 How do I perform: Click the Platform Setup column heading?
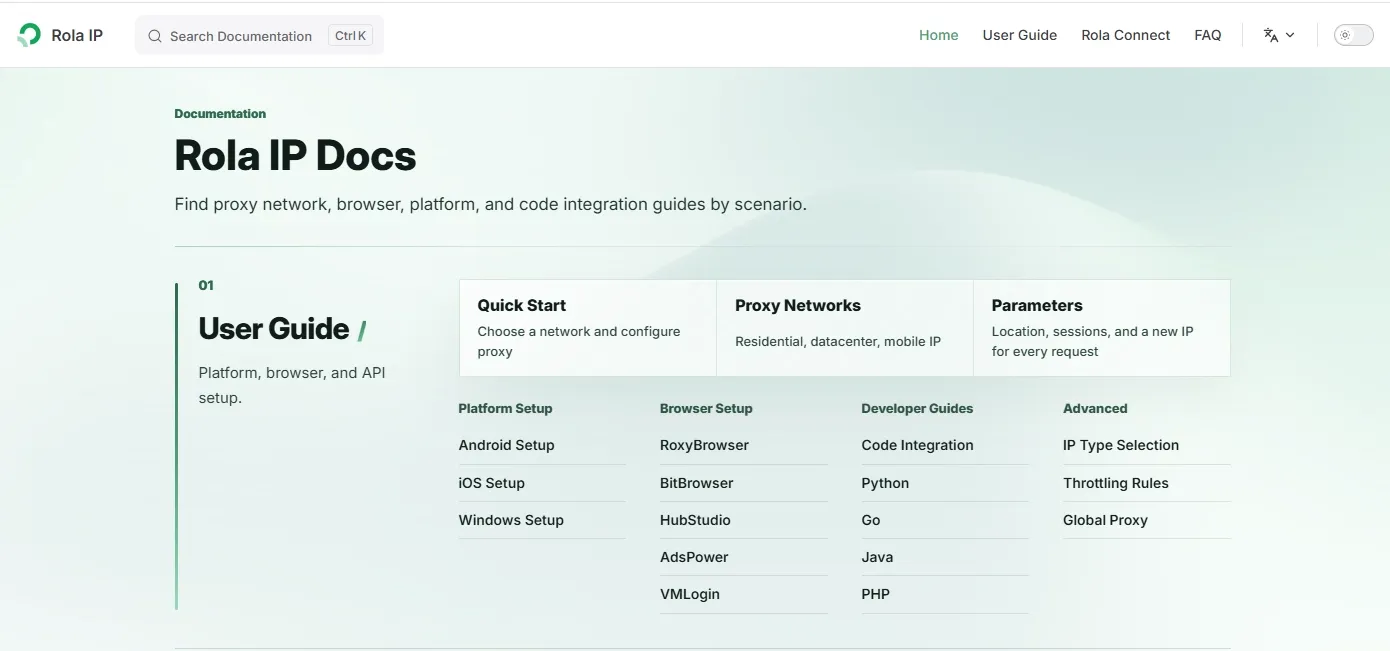click(x=505, y=408)
